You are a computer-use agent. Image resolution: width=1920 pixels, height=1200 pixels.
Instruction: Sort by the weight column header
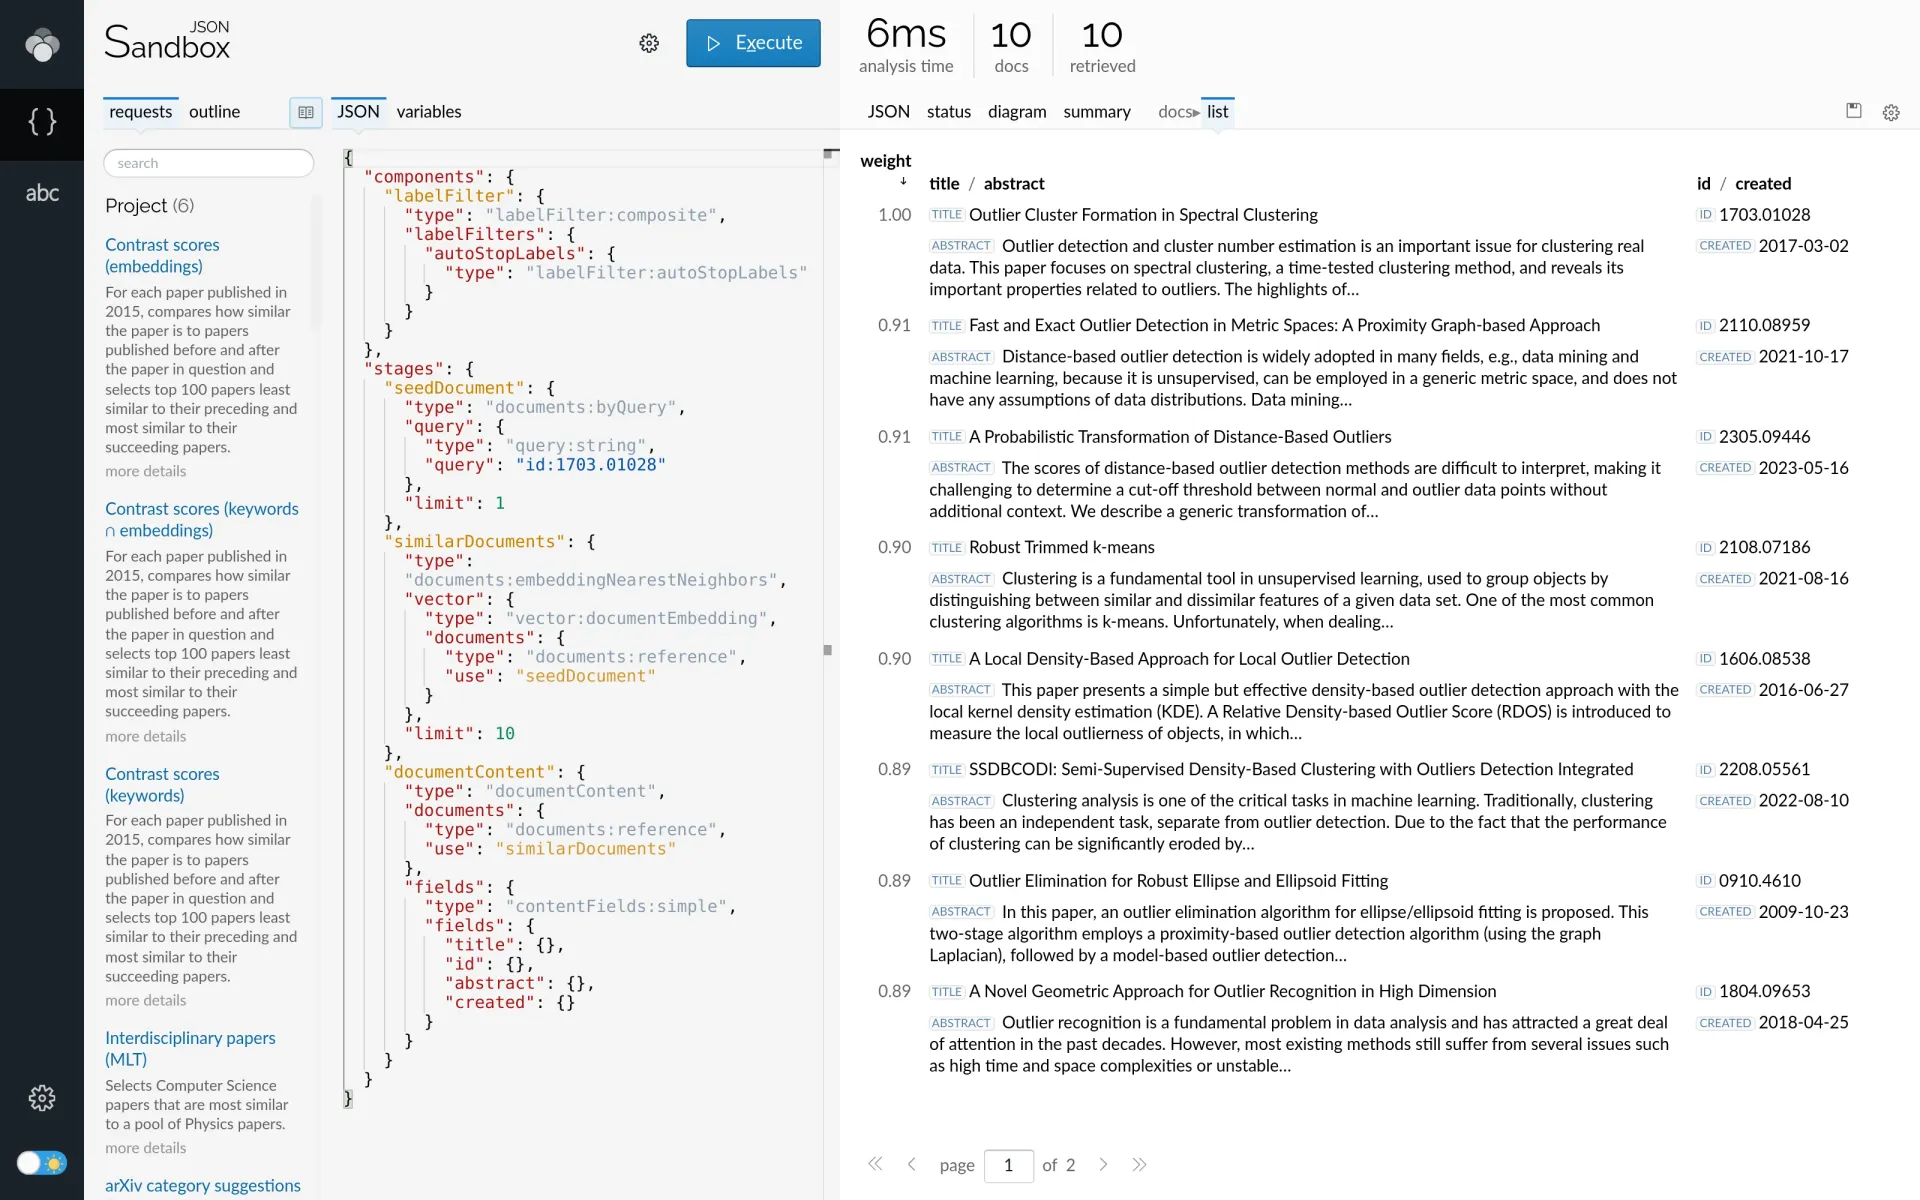[885, 161]
